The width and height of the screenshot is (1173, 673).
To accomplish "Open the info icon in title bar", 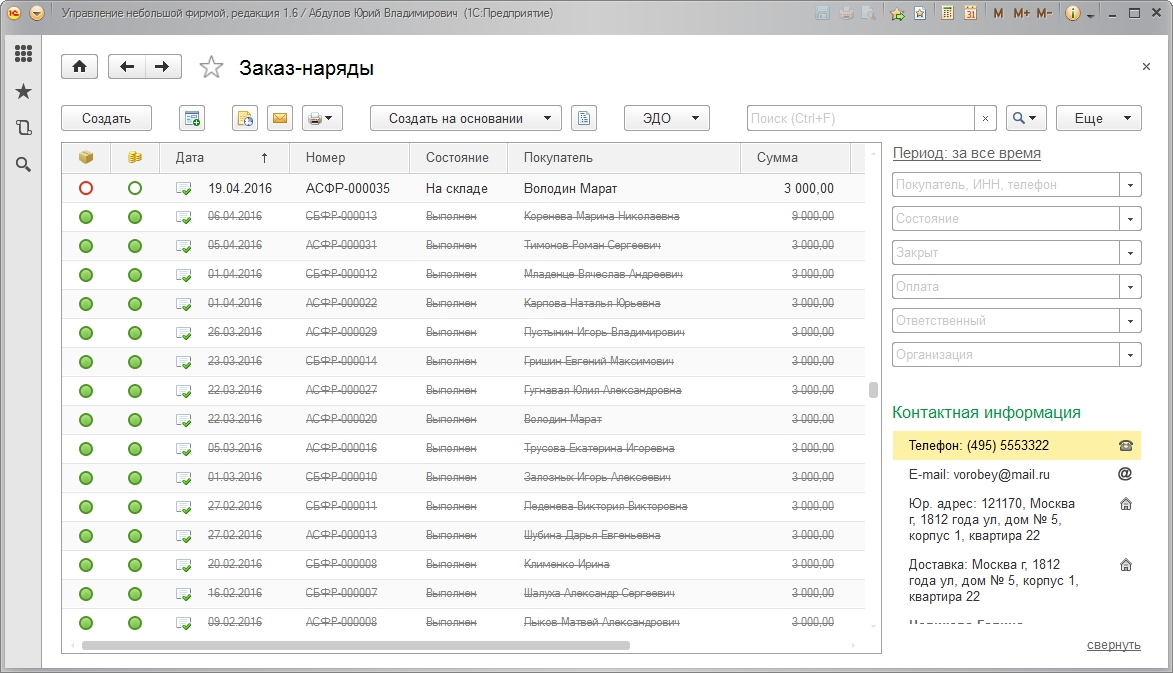I will tap(1073, 13).
